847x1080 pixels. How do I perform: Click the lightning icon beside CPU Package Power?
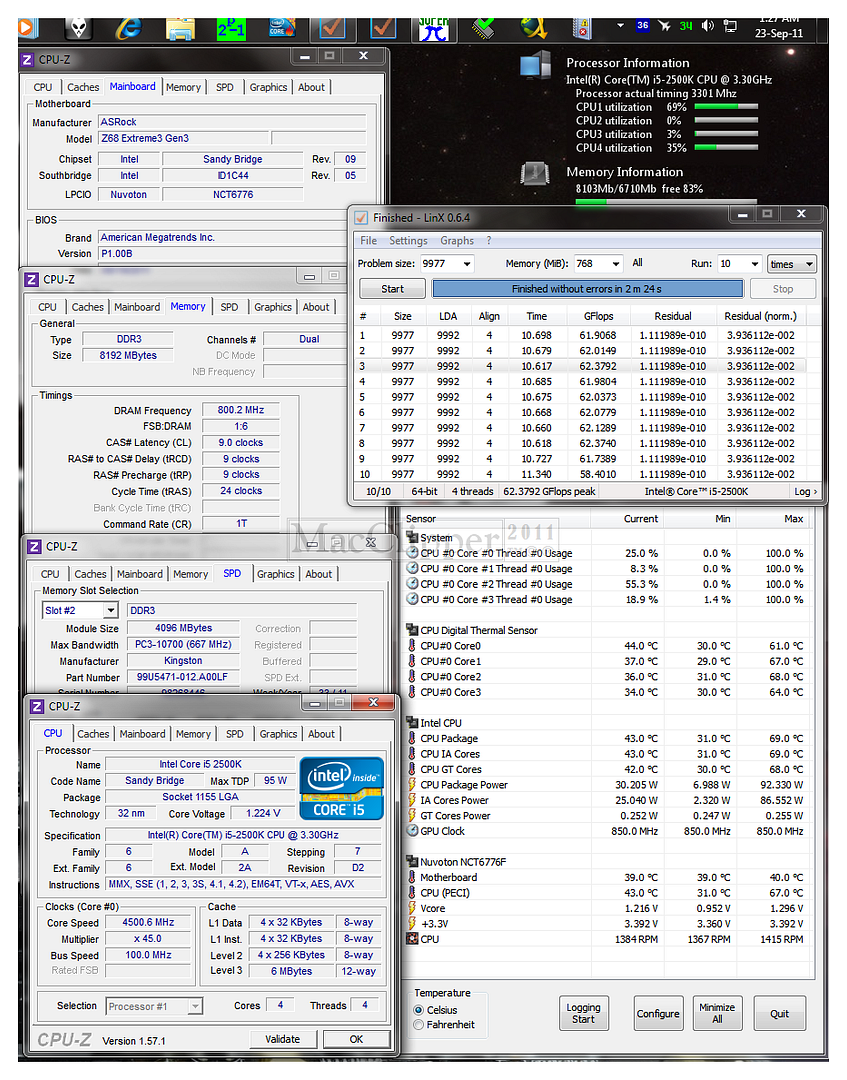click(x=412, y=785)
